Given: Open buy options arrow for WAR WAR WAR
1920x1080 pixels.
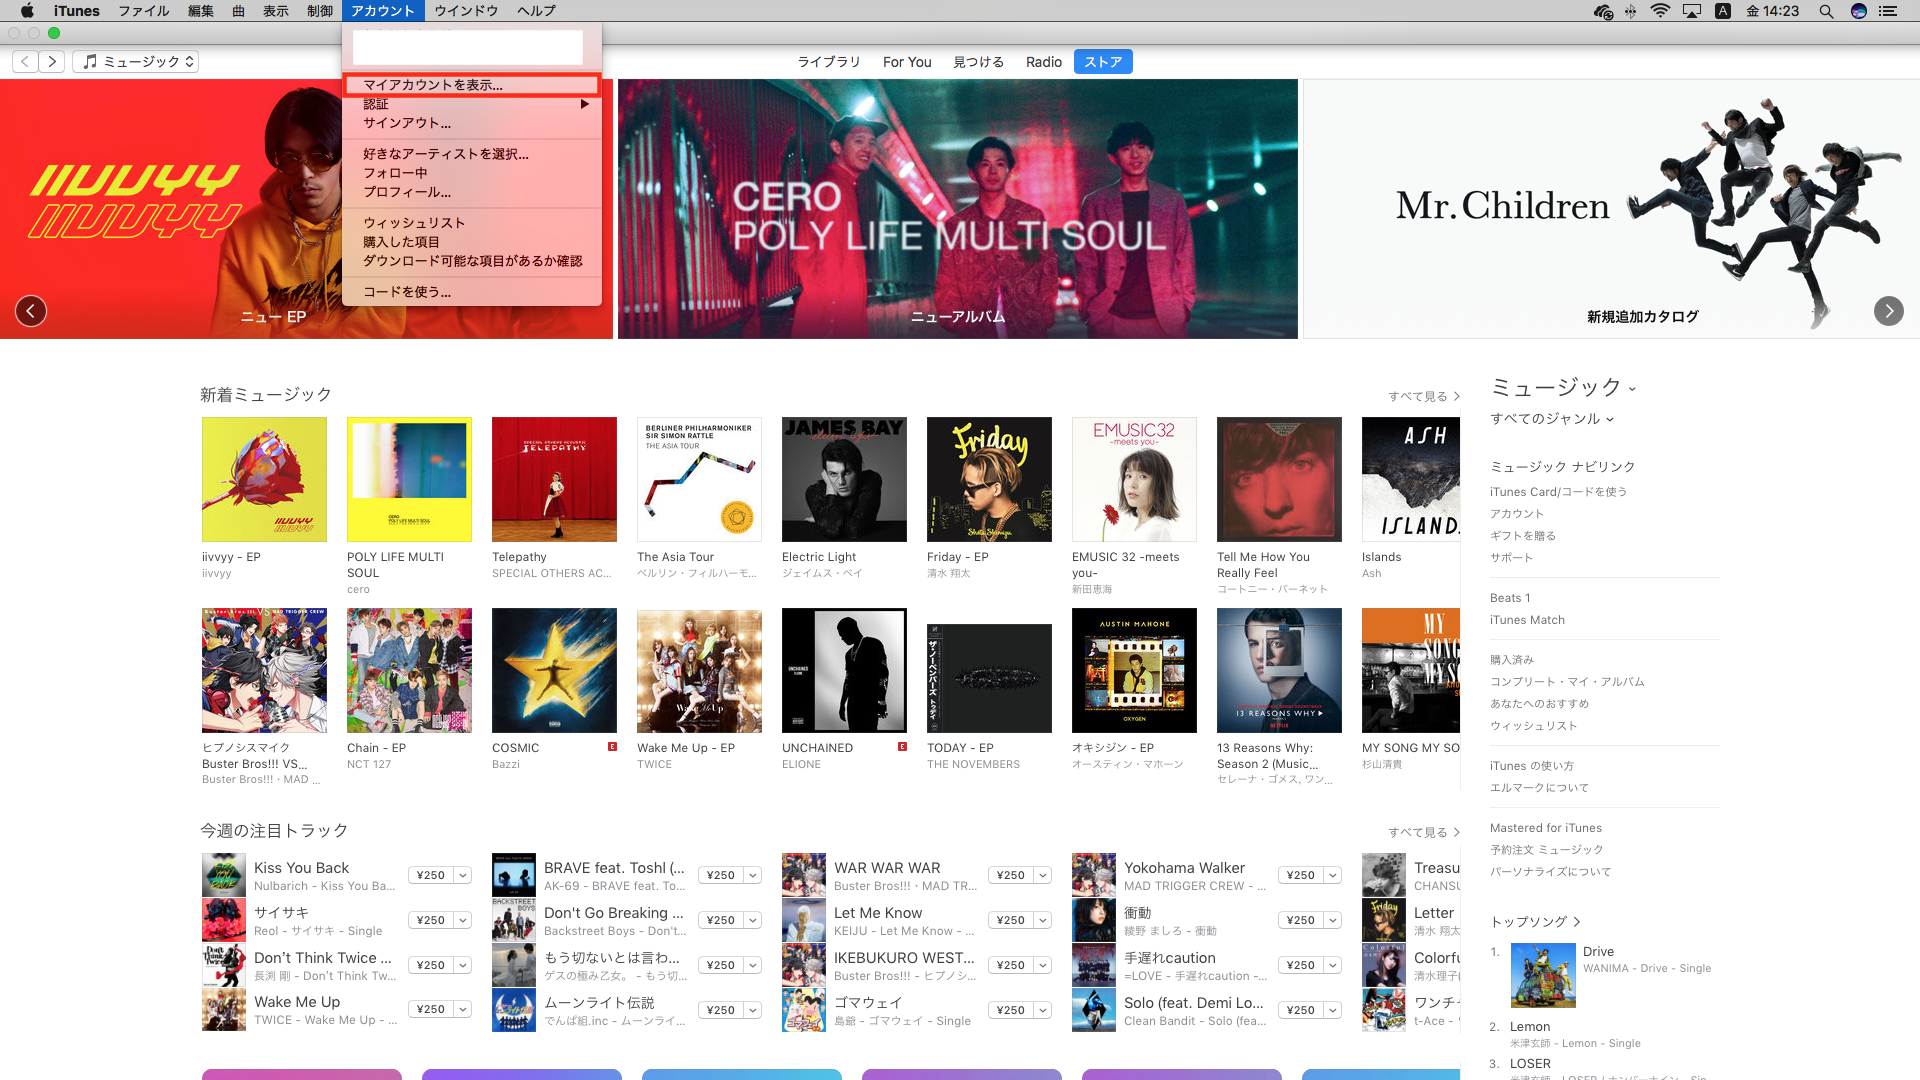Looking at the screenshot, I should tap(1043, 875).
